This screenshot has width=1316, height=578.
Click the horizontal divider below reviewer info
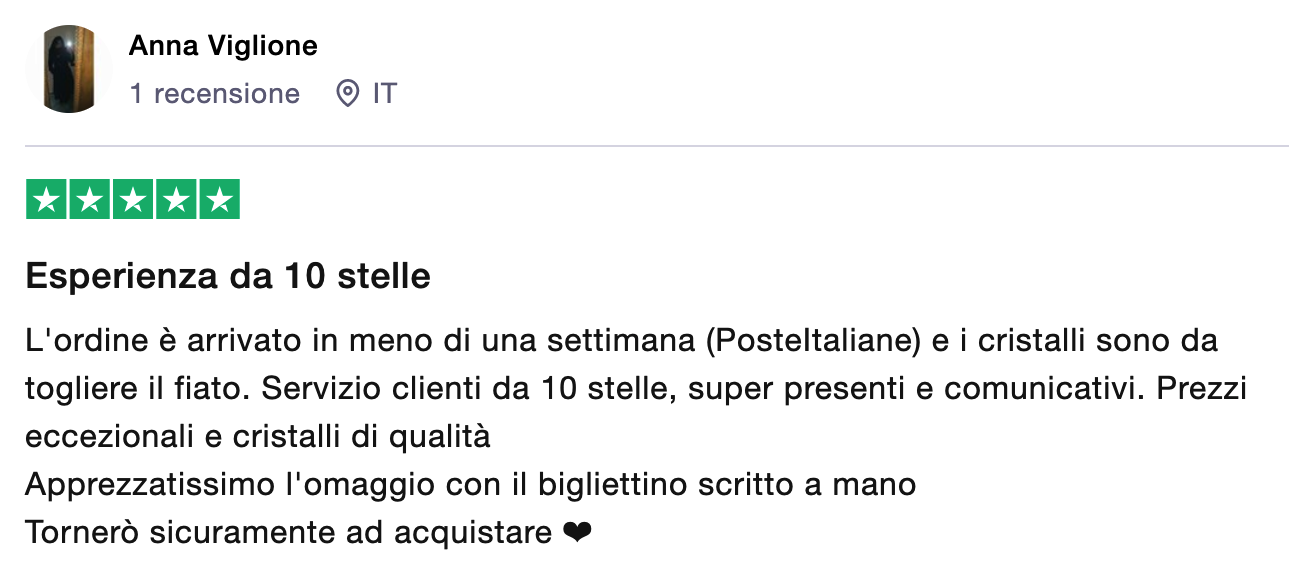coord(657,146)
